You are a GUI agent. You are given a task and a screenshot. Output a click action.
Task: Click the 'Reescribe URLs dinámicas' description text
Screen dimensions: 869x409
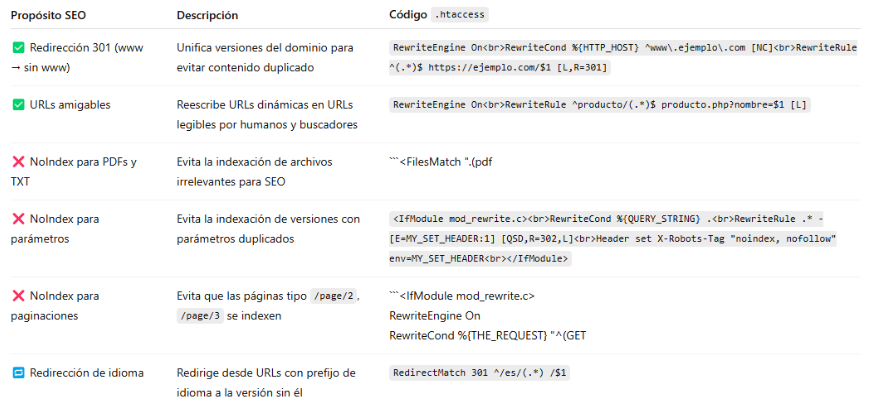(266, 114)
